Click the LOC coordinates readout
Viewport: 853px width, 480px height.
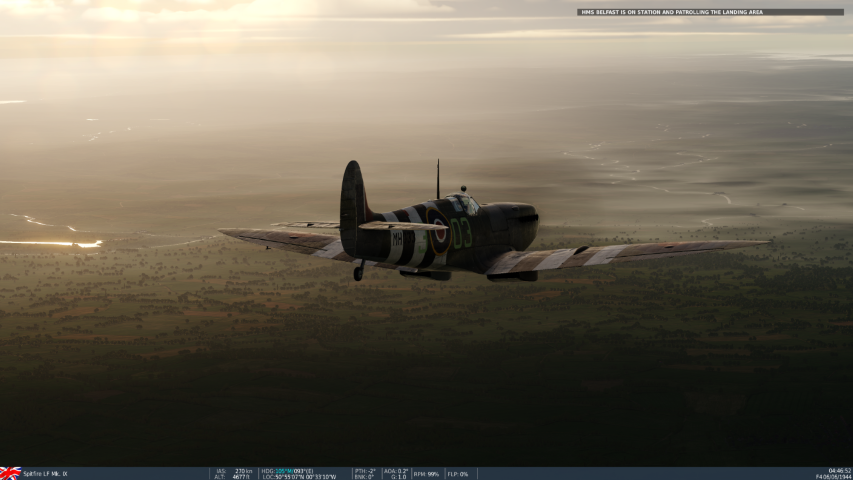coord(299,477)
